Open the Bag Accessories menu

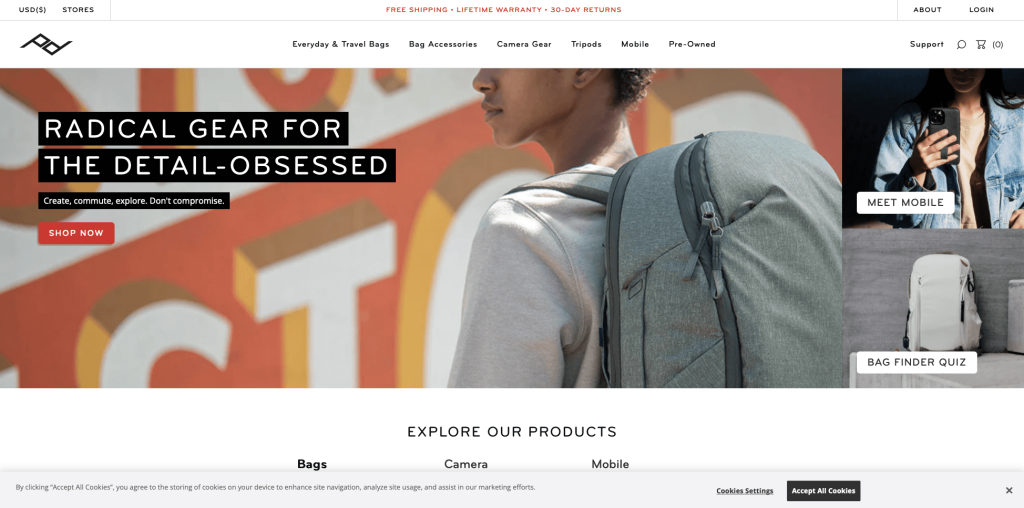click(x=443, y=44)
